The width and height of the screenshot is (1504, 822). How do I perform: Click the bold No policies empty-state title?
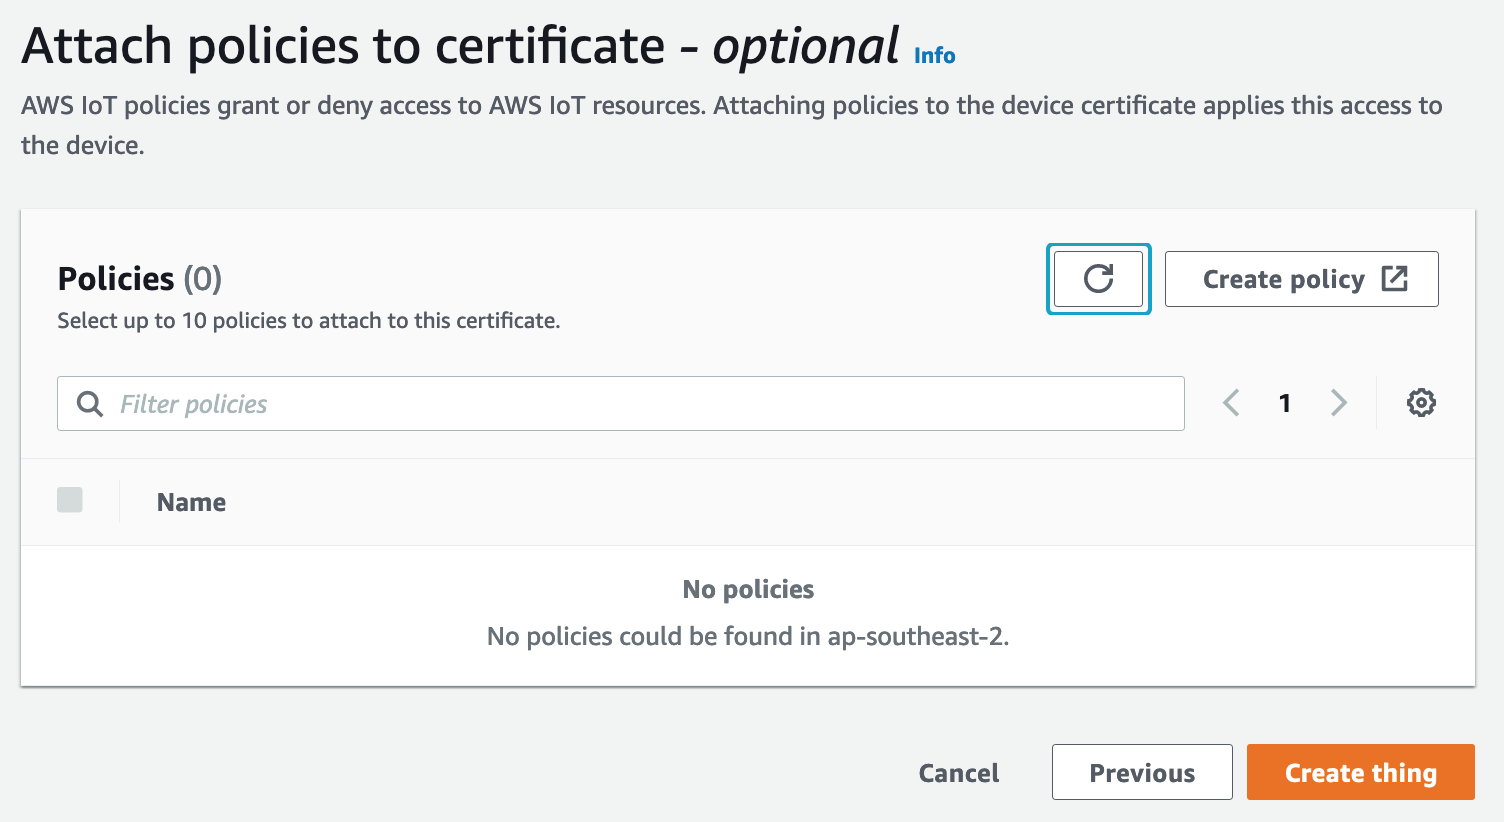point(748,590)
